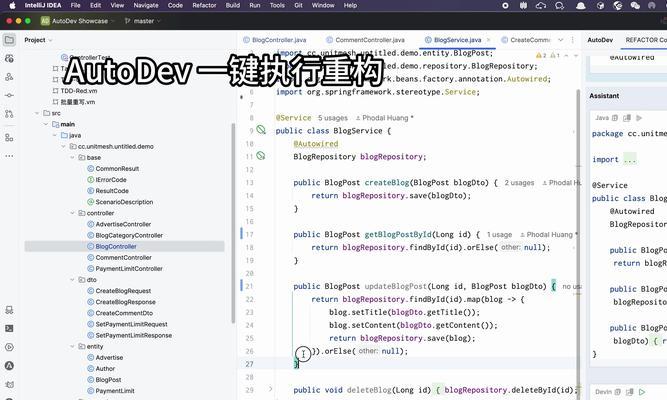Image resolution: width=667 pixels, height=400 pixels.
Task: Jump to previous highlighted error arrow
Action: (x=566, y=55)
